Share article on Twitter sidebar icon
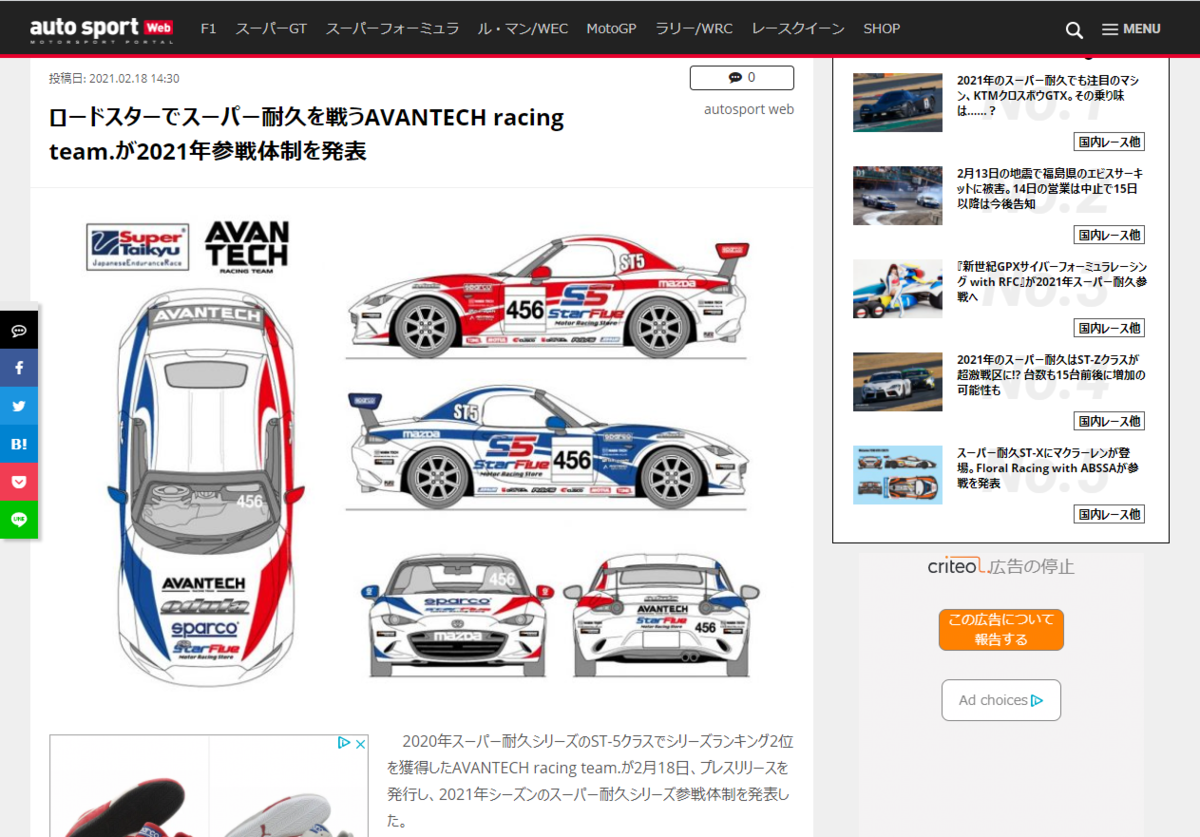 coord(19,407)
